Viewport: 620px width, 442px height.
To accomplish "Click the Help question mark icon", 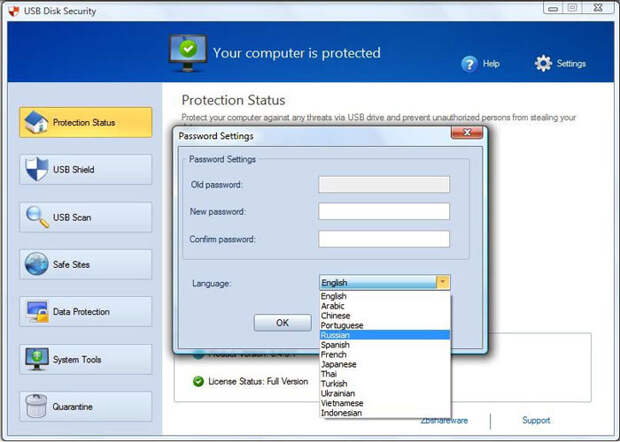I will (x=469, y=64).
